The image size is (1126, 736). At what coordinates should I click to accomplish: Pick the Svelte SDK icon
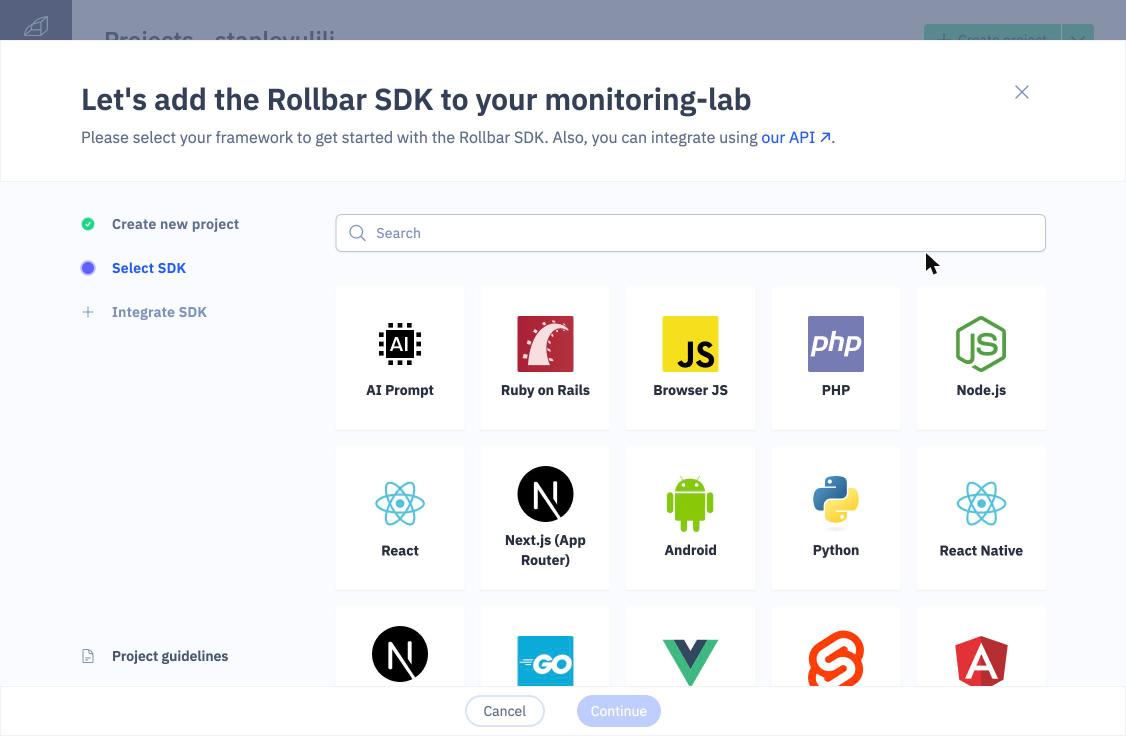[x=836, y=658]
